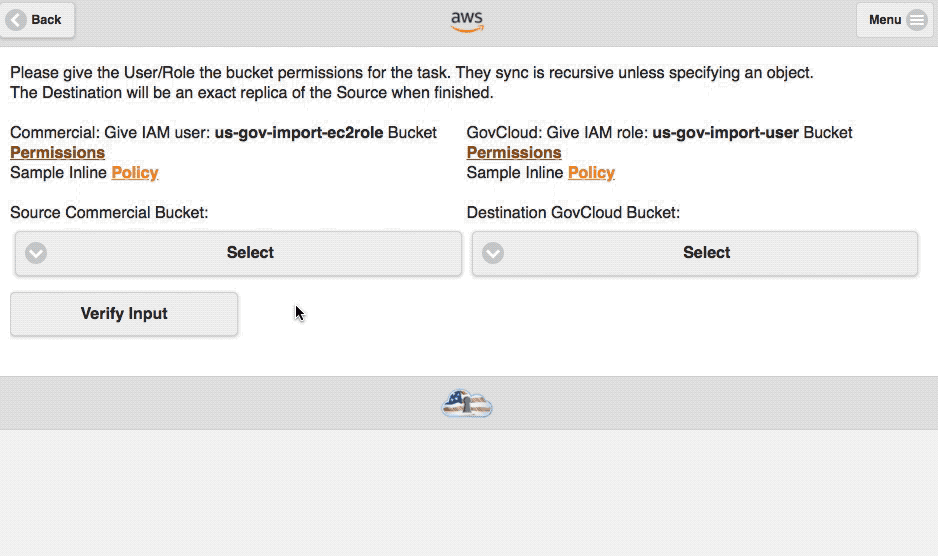938x556 pixels.
Task: Click the back arrow icon in the header
Action: click(16, 19)
